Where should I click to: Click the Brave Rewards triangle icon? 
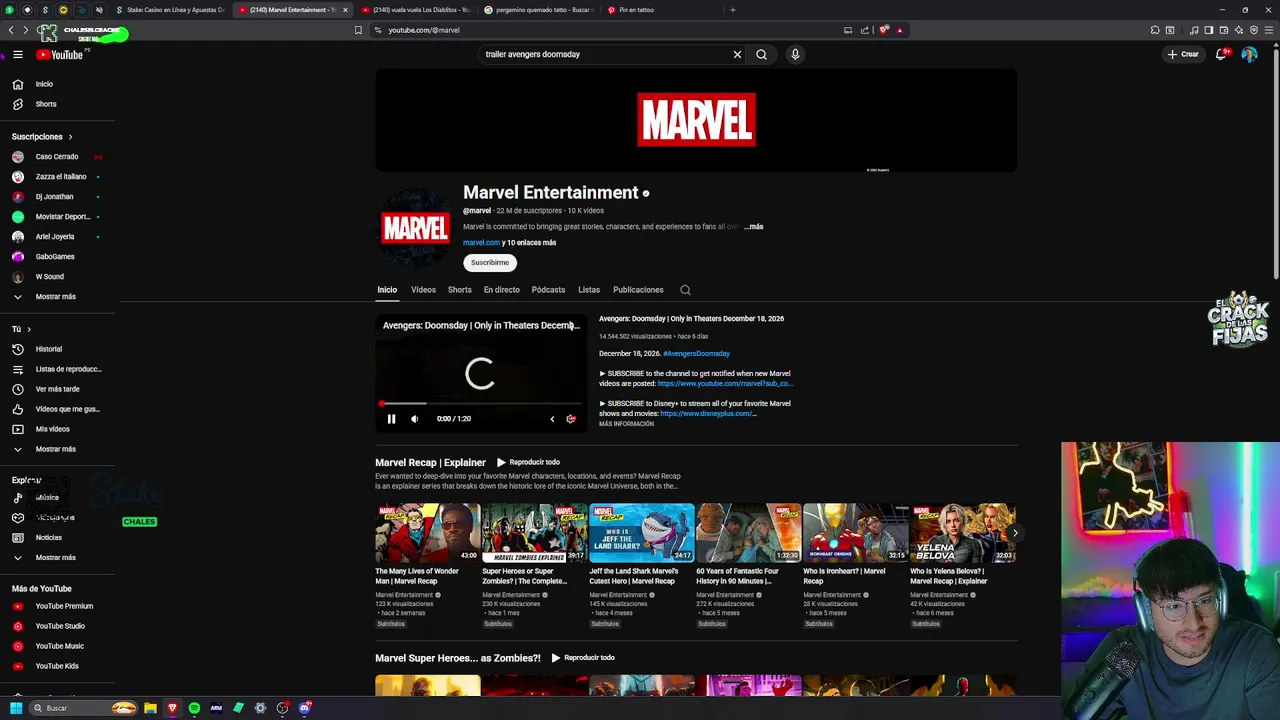(x=899, y=30)
